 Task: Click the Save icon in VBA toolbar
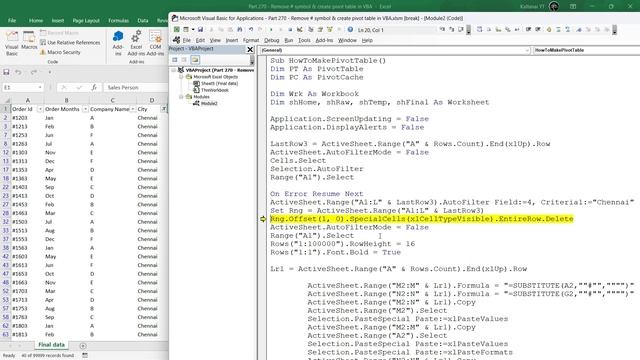[200, 30]
